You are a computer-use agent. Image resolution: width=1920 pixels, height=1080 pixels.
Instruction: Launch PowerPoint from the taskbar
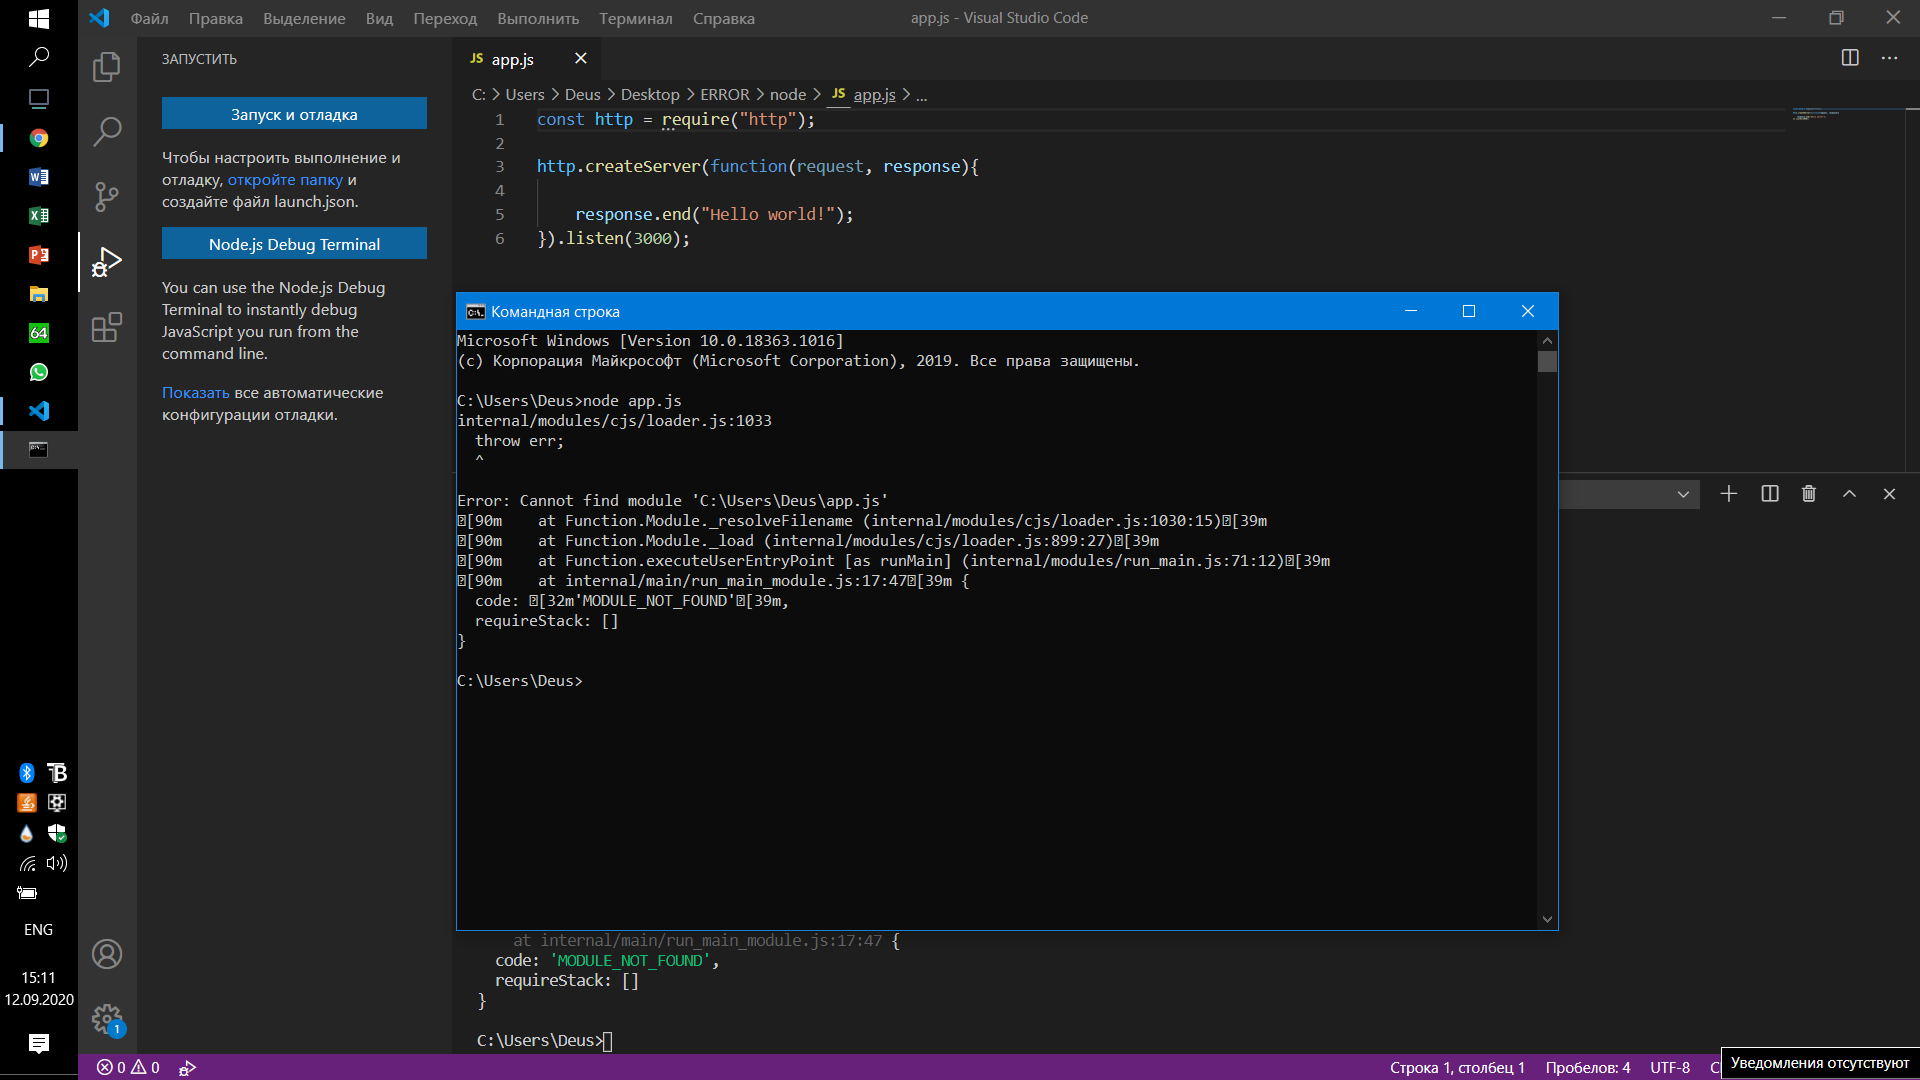(x=39, y=255)
